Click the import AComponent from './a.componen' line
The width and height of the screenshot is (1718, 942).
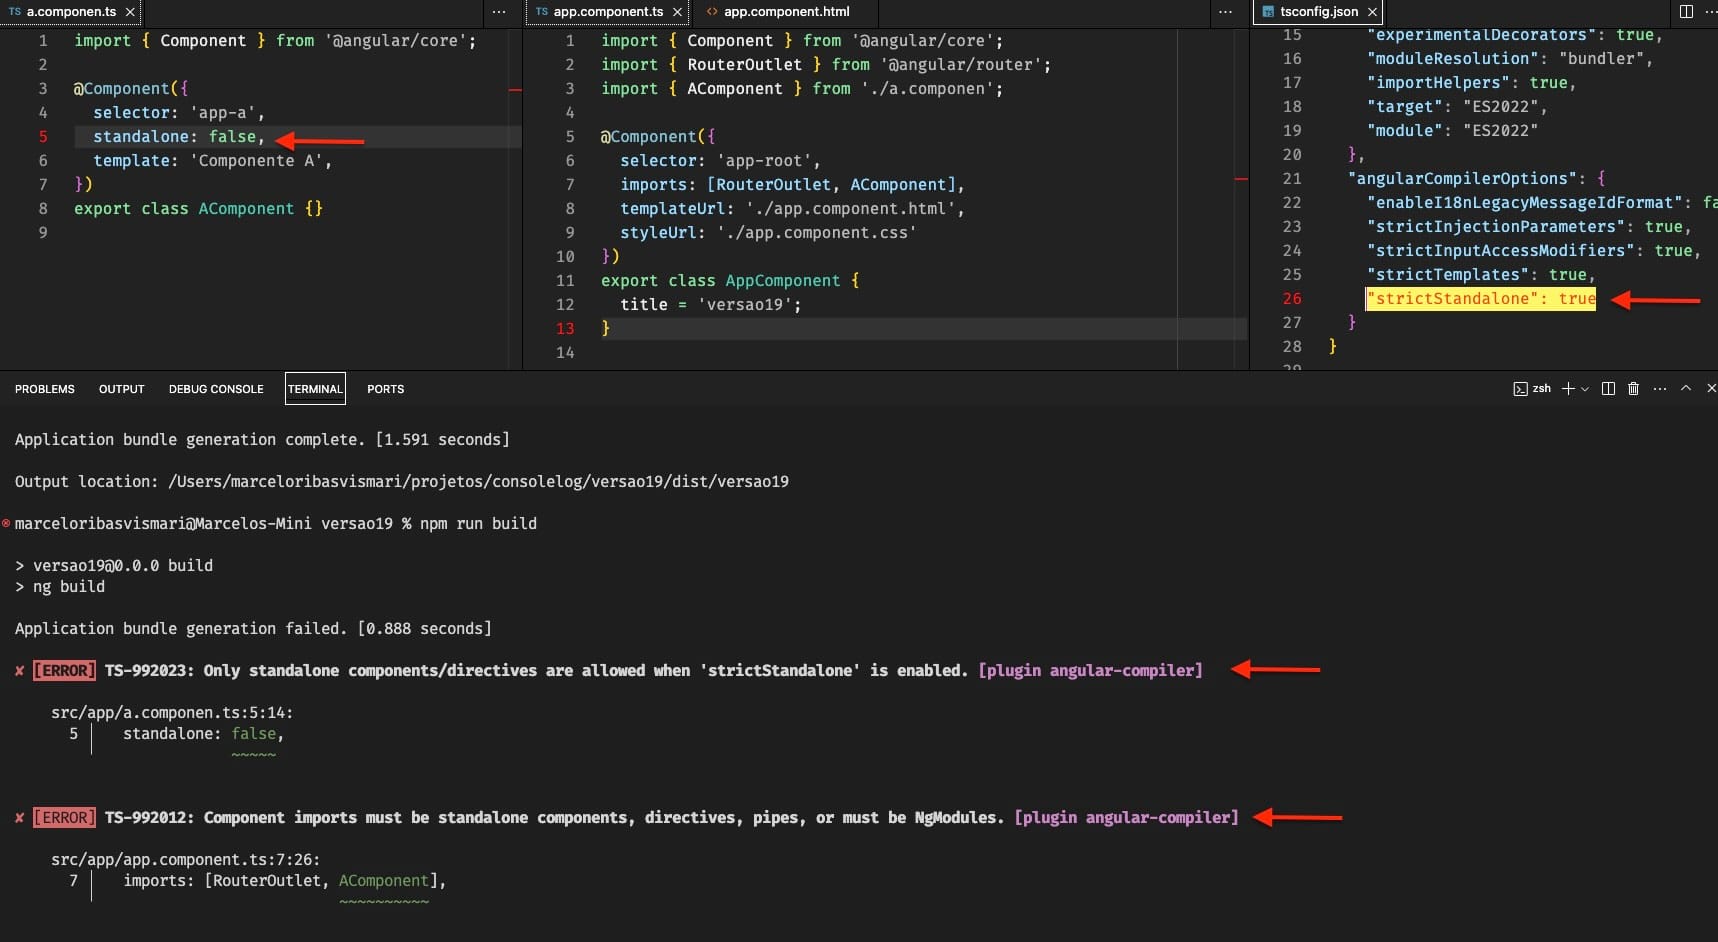(x=802, y=89)
